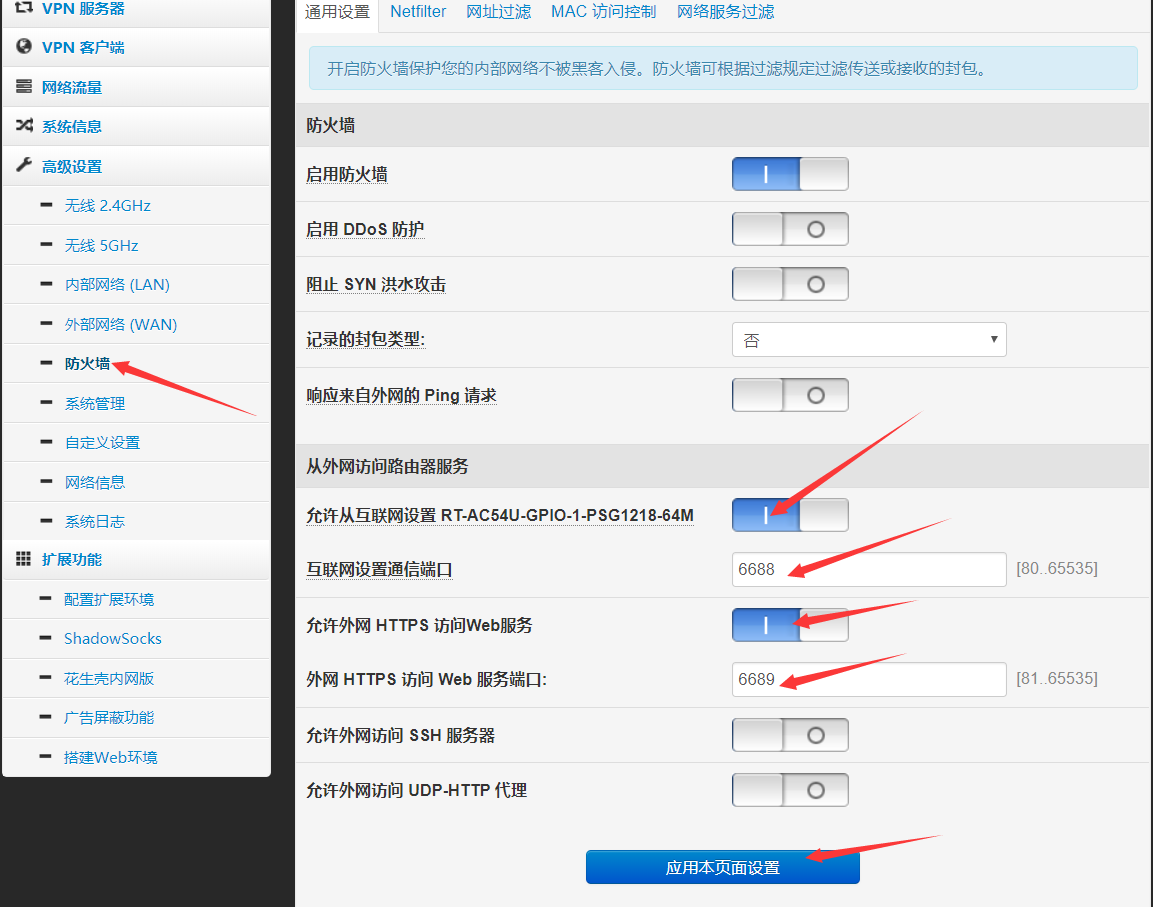Open 搭建Web环境 page
The image size is (1153, 907).
point(110,757)
